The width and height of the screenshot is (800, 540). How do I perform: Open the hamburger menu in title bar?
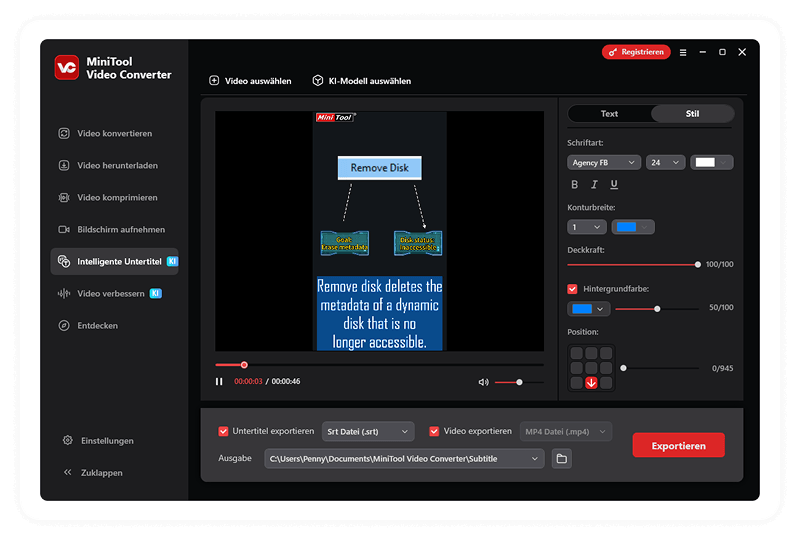683,52
